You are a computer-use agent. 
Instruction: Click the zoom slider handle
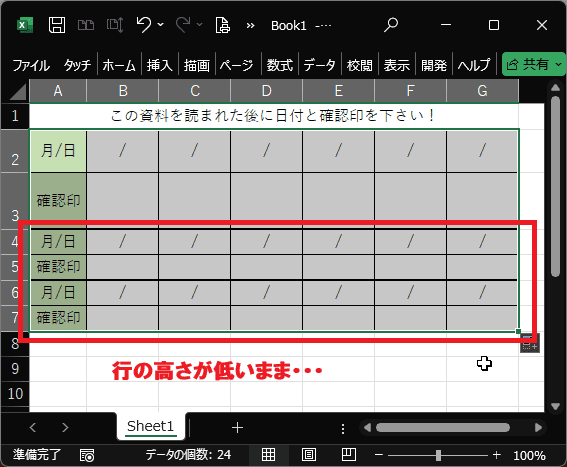(x=438, y=455)
